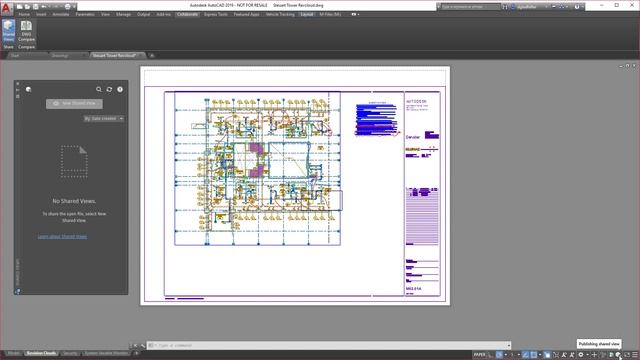Open the Help dropdown in title bar
This screenshot has width=640, height=360.
[583, 7]
